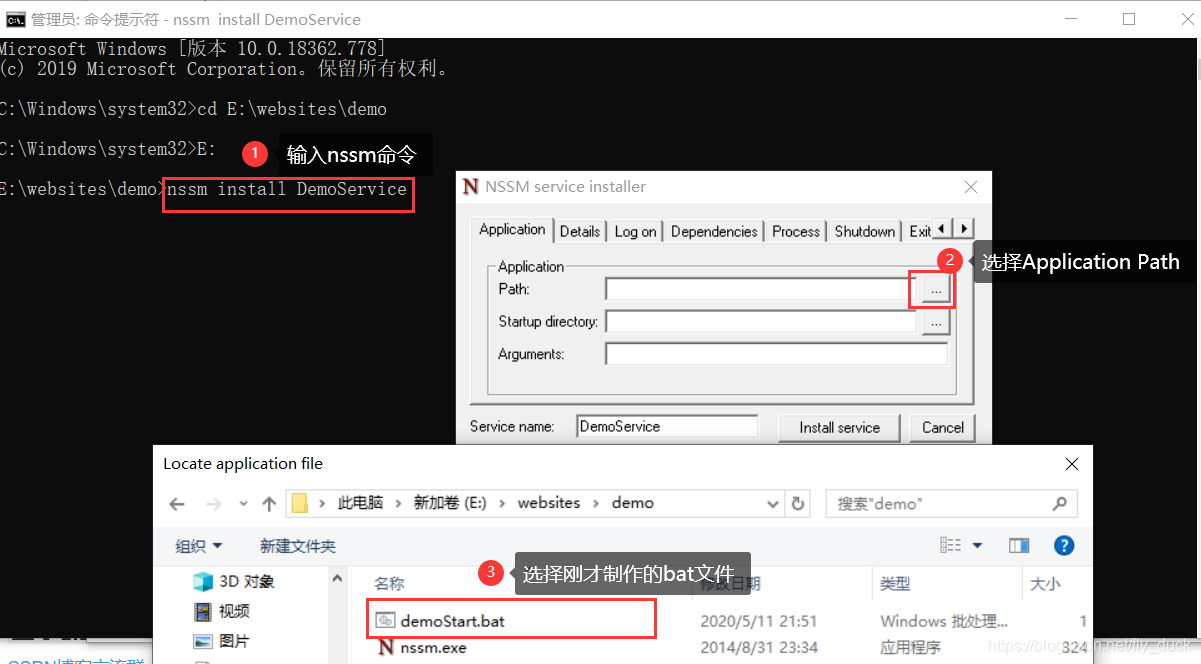
Task: Cancel the NSSM service installer
Action: 942,427
